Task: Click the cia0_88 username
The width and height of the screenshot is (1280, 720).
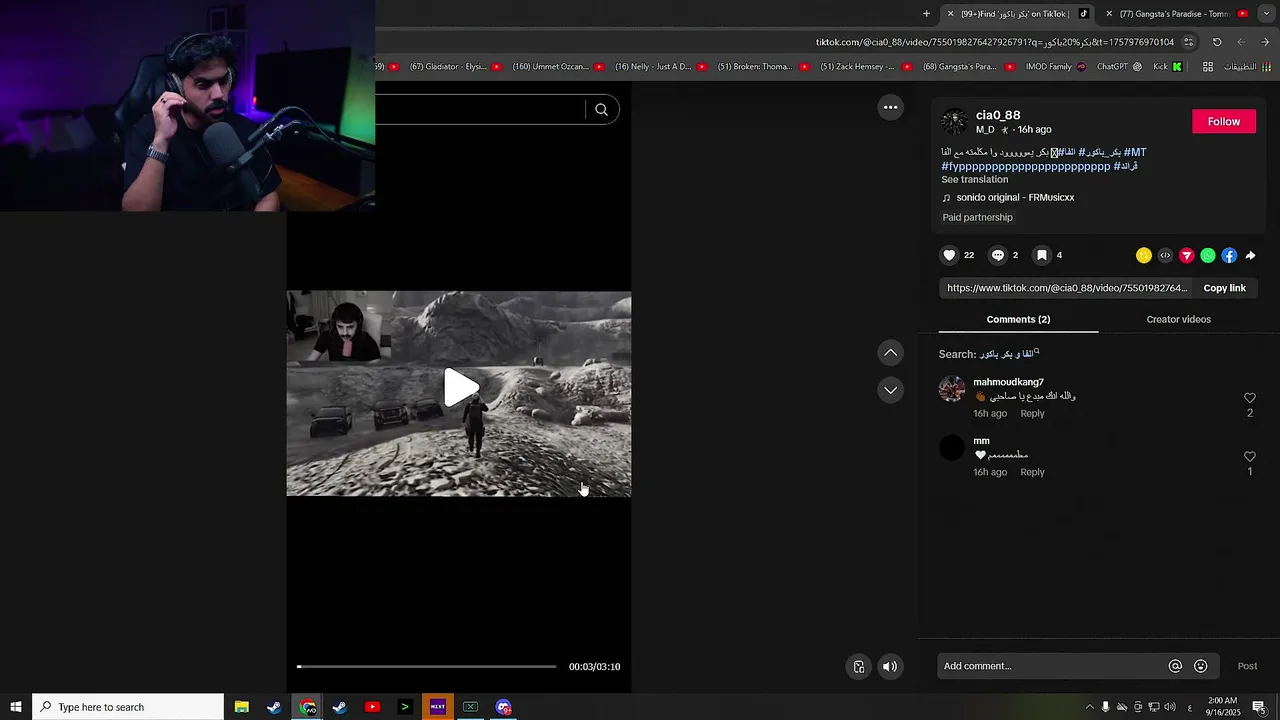Action: click(998, 115)
